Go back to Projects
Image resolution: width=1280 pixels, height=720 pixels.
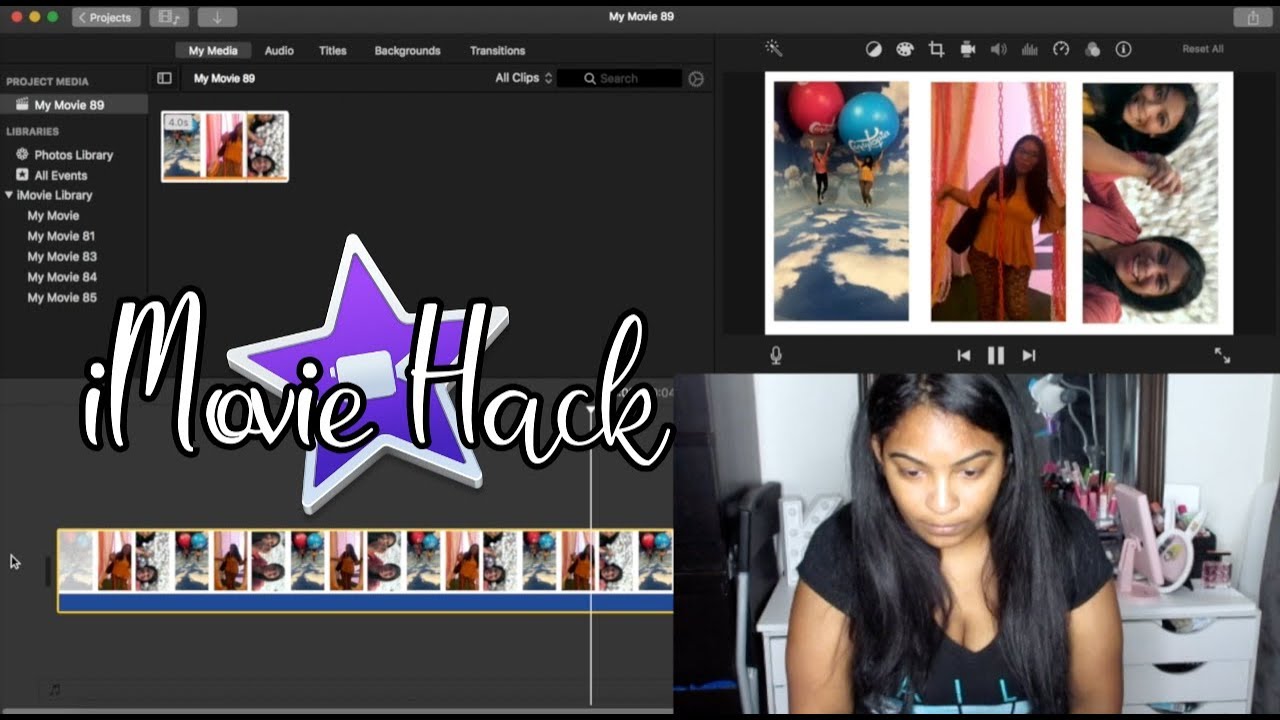[106, 17]
